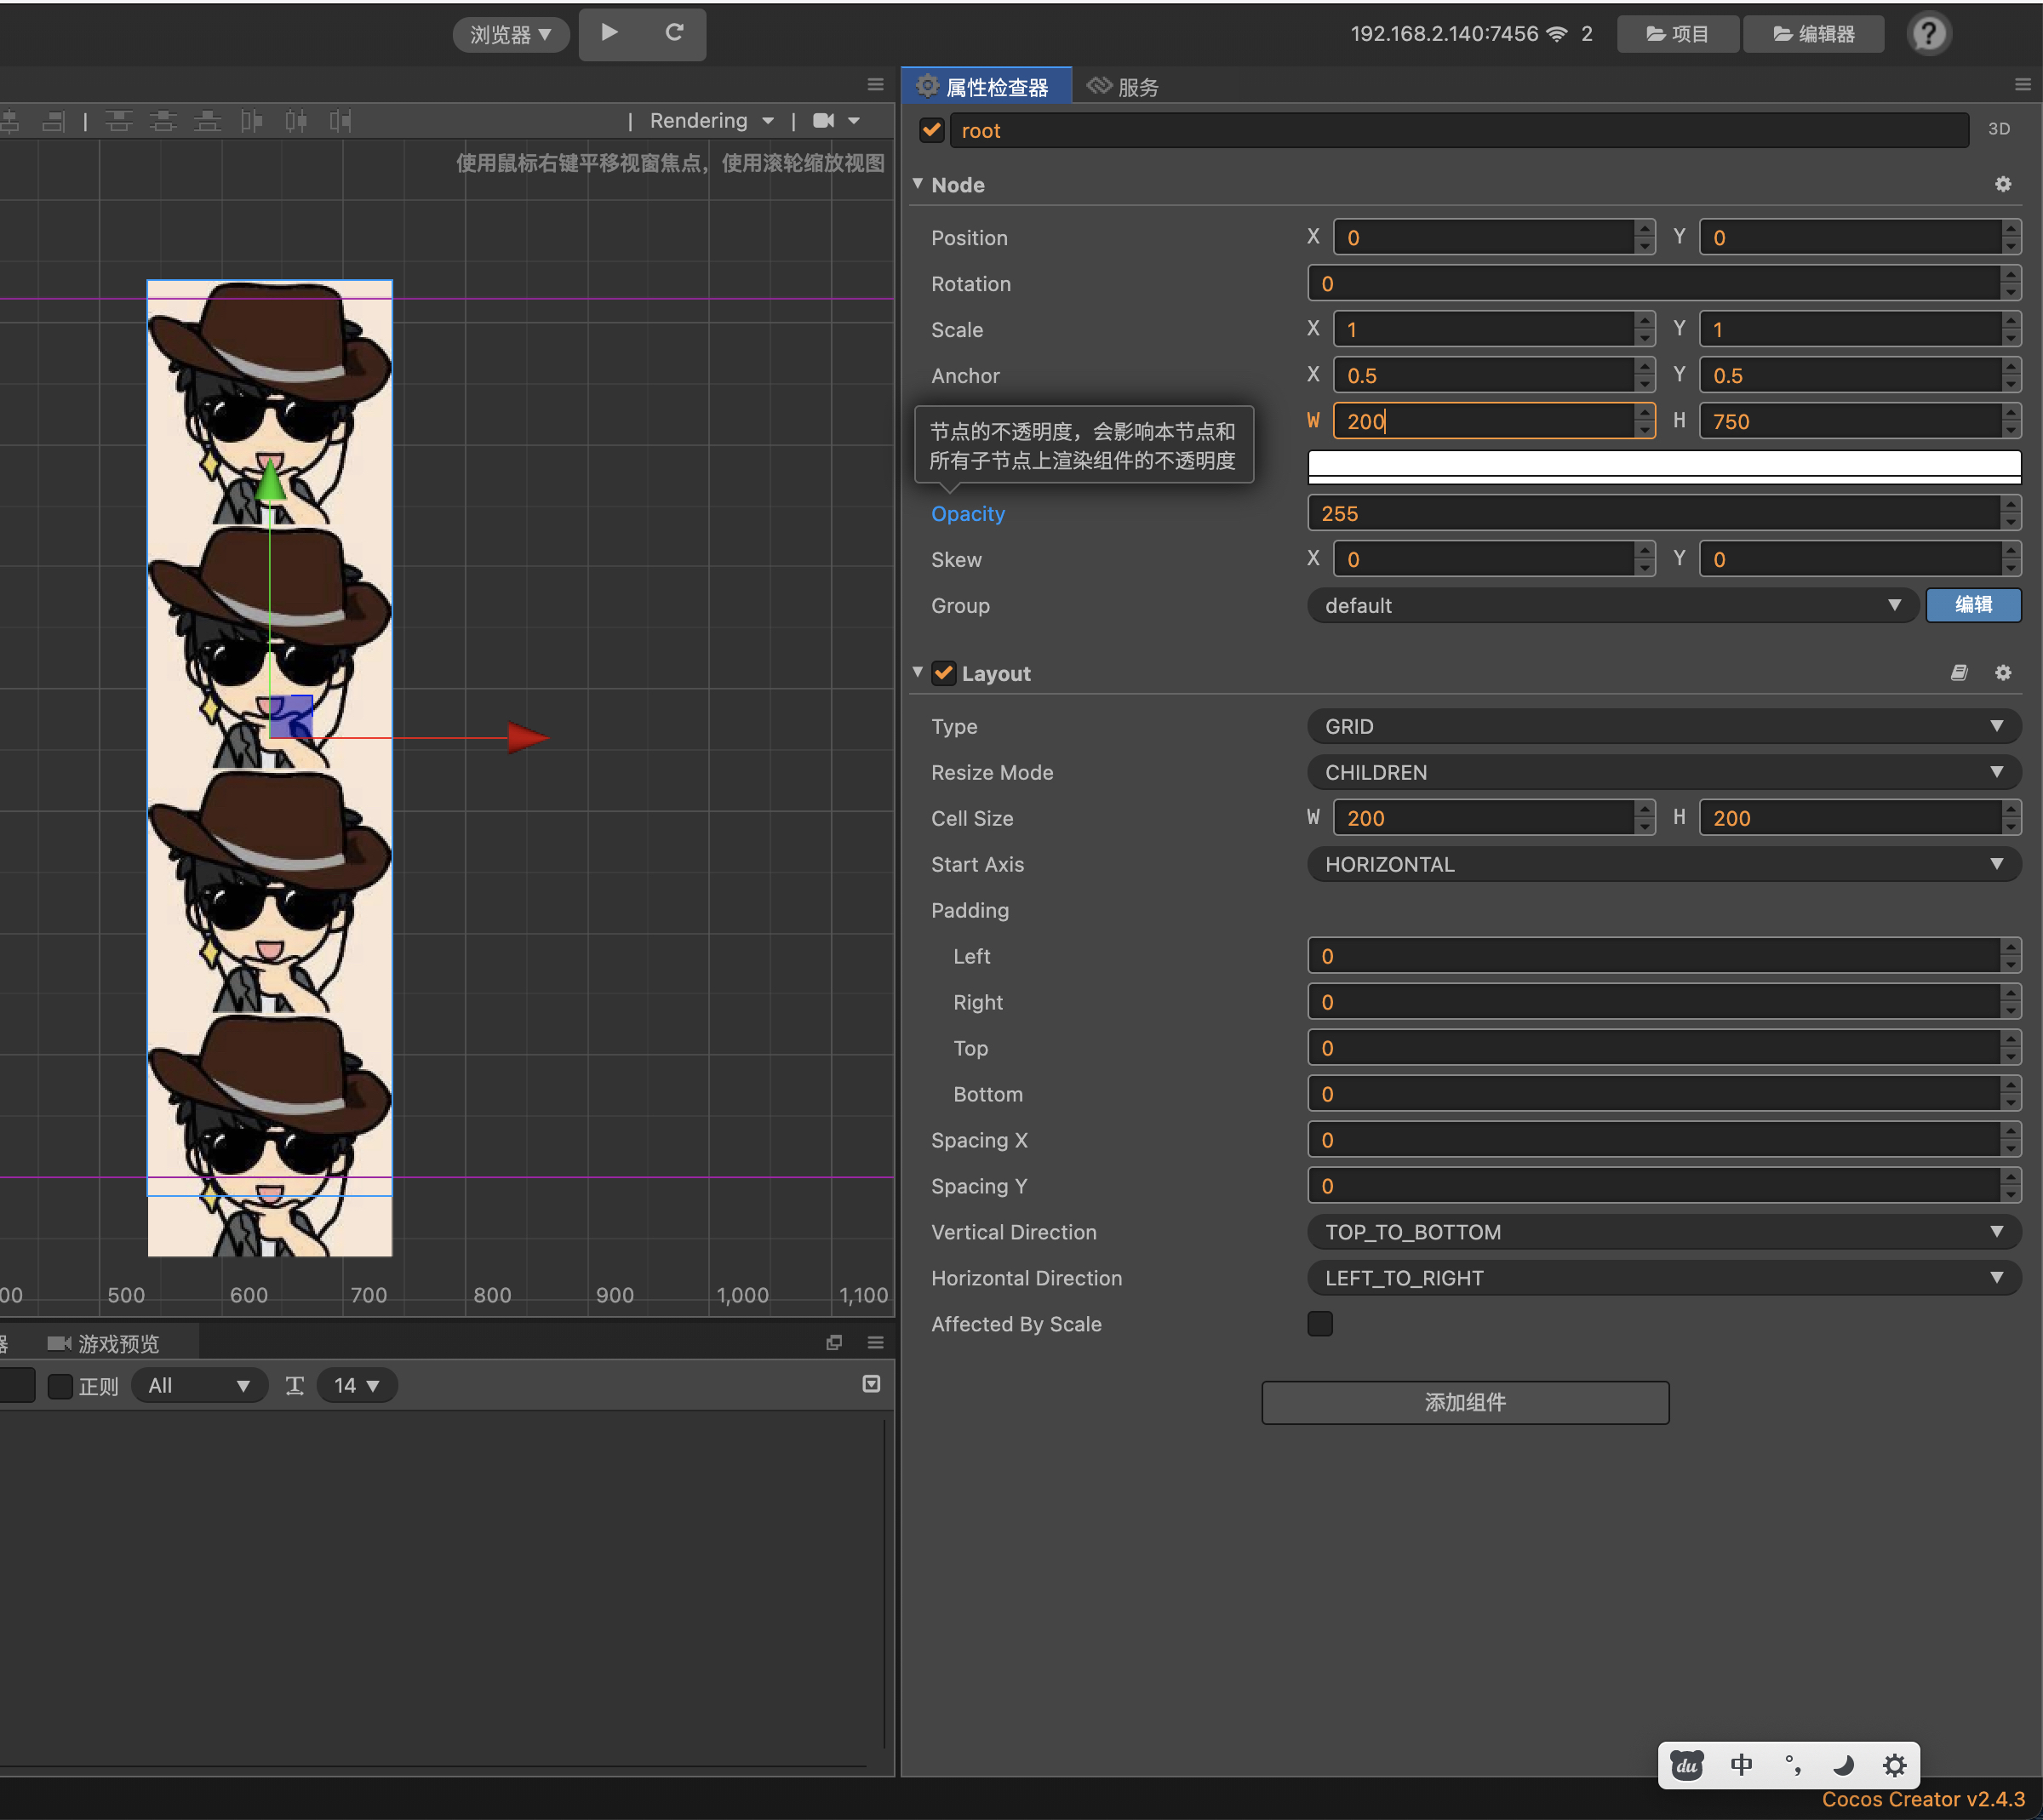Click the 编辑 group button
The width and height of the screenshot is (2043, 1820).
(1972, 605)
